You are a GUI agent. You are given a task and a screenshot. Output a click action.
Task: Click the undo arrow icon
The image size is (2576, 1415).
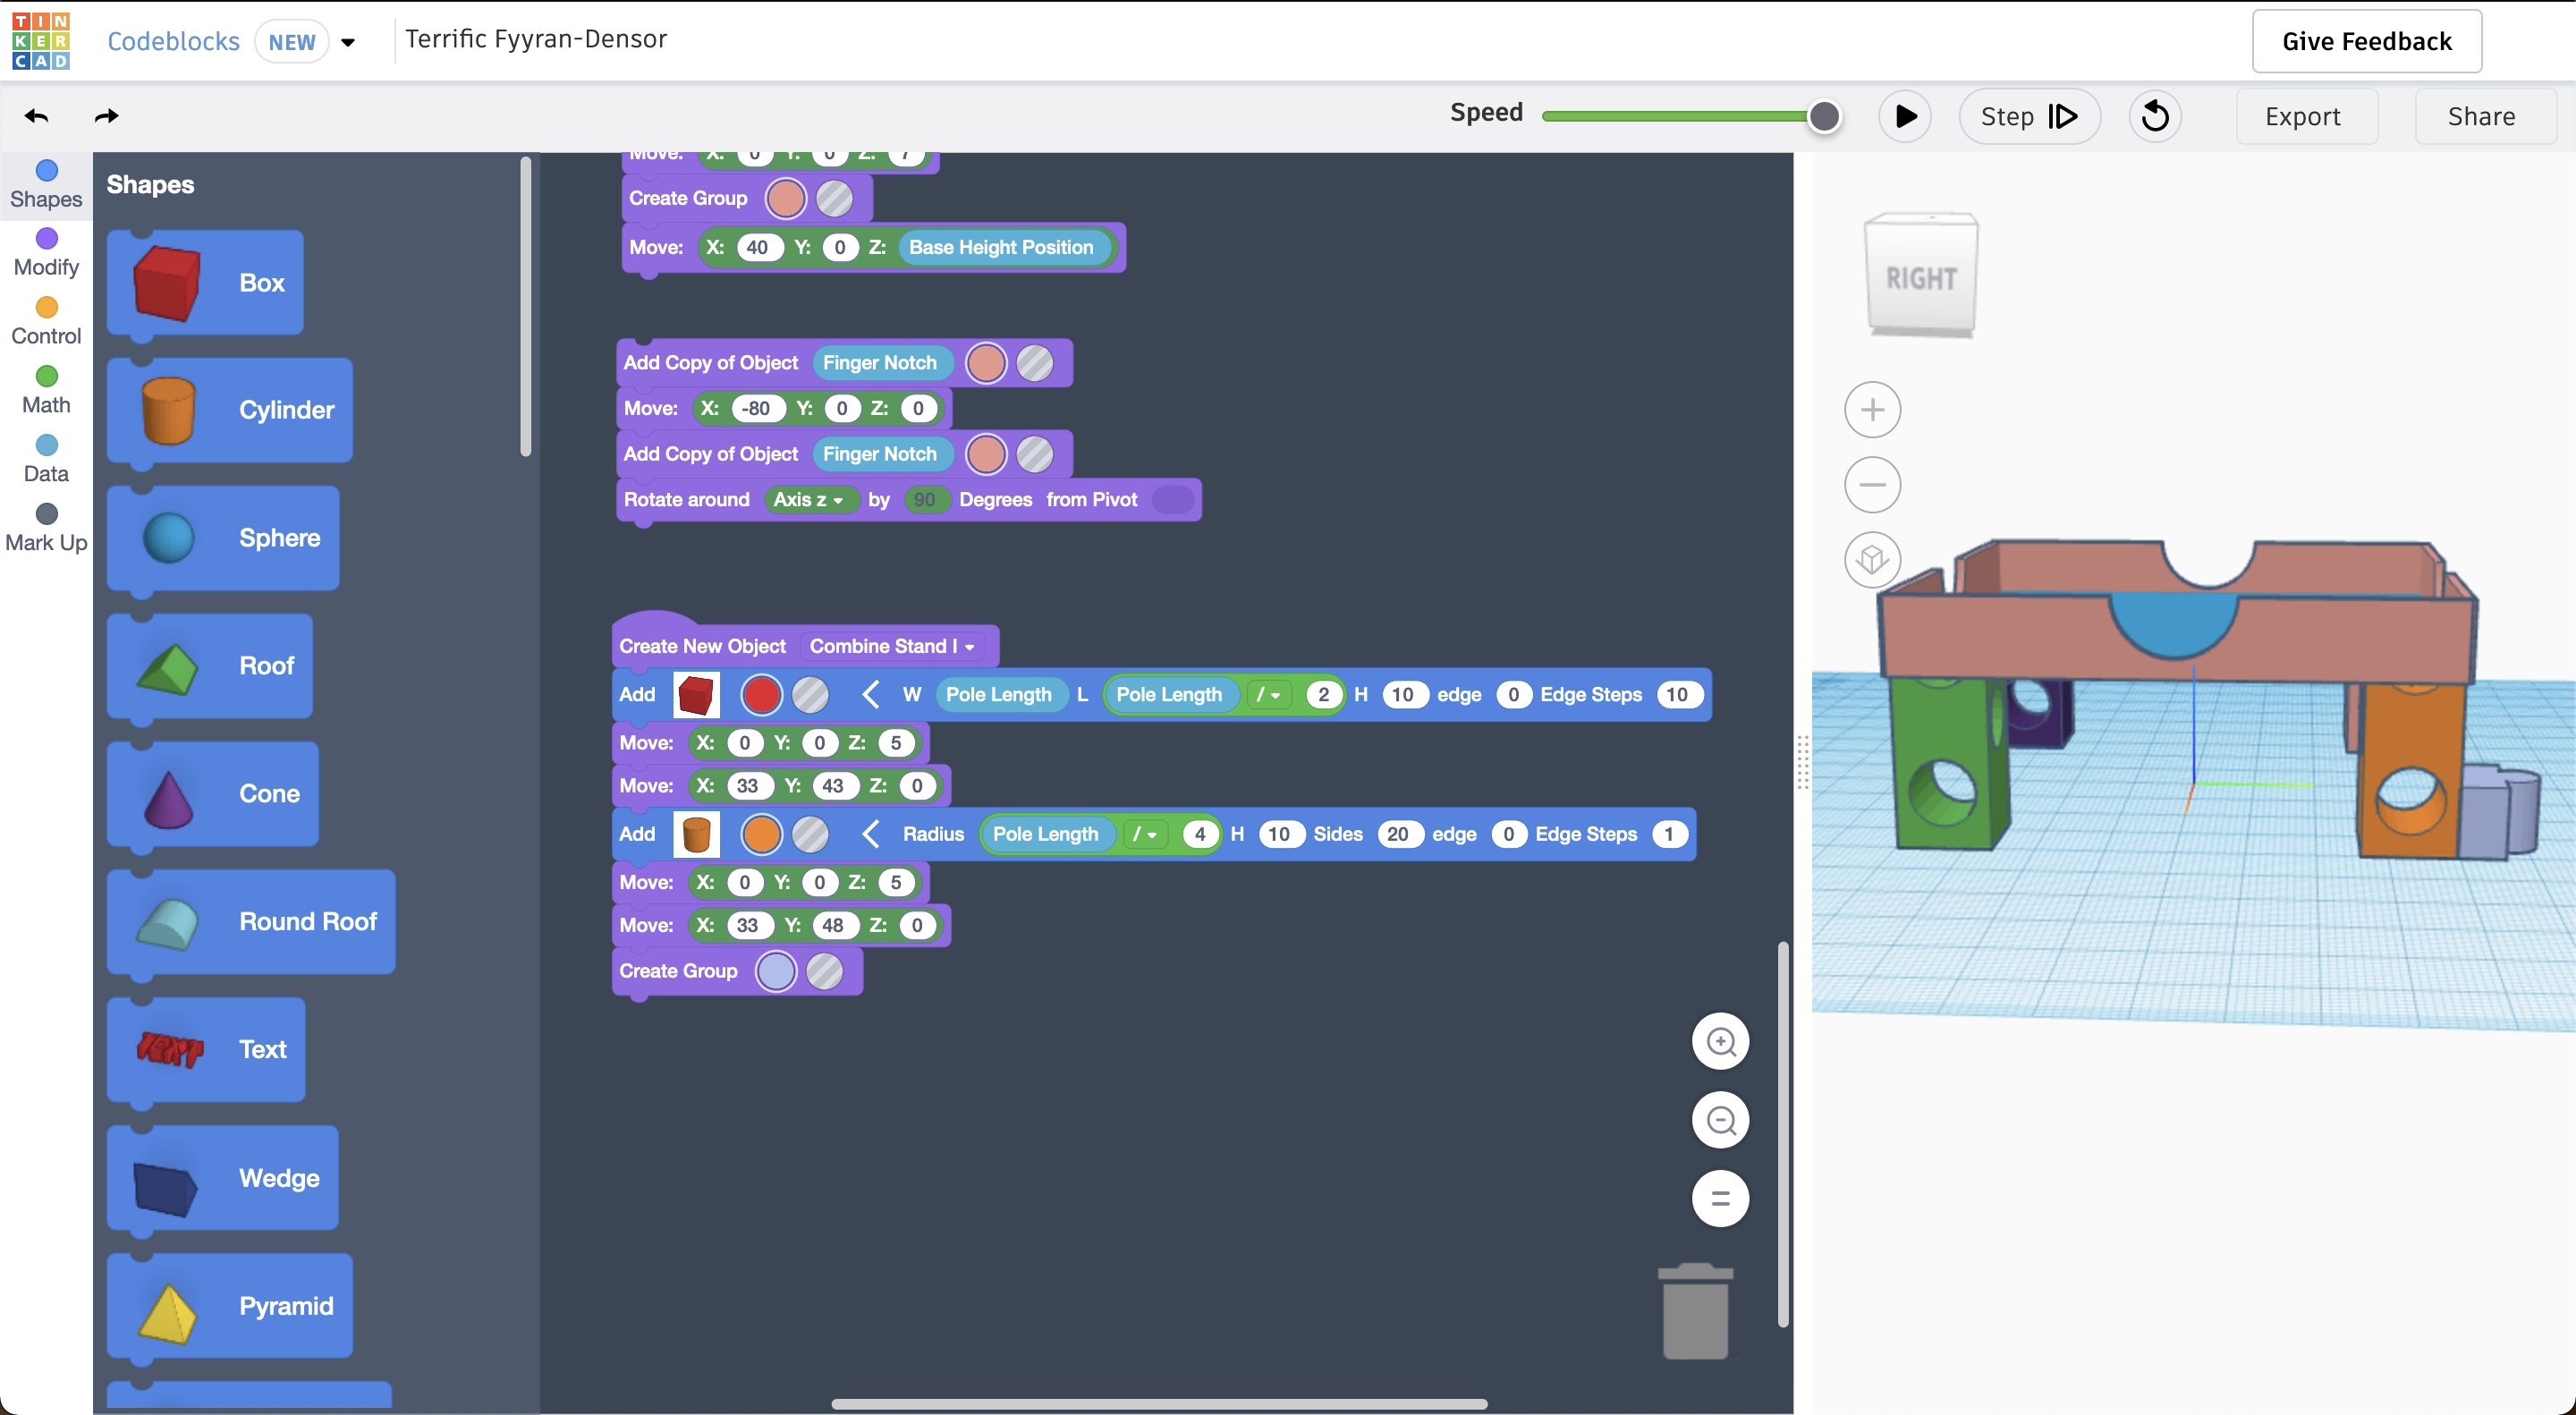pyautogui.click(x=37, y=116)
